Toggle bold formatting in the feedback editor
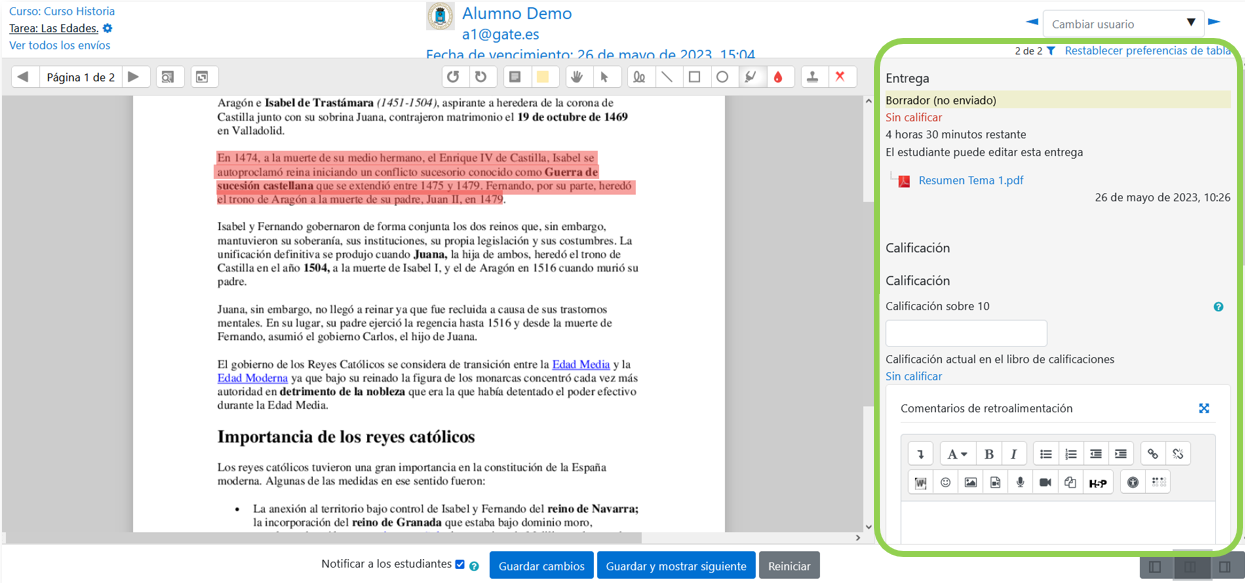The width and height of the screenshot is (1245, 583). click(989, 454)
